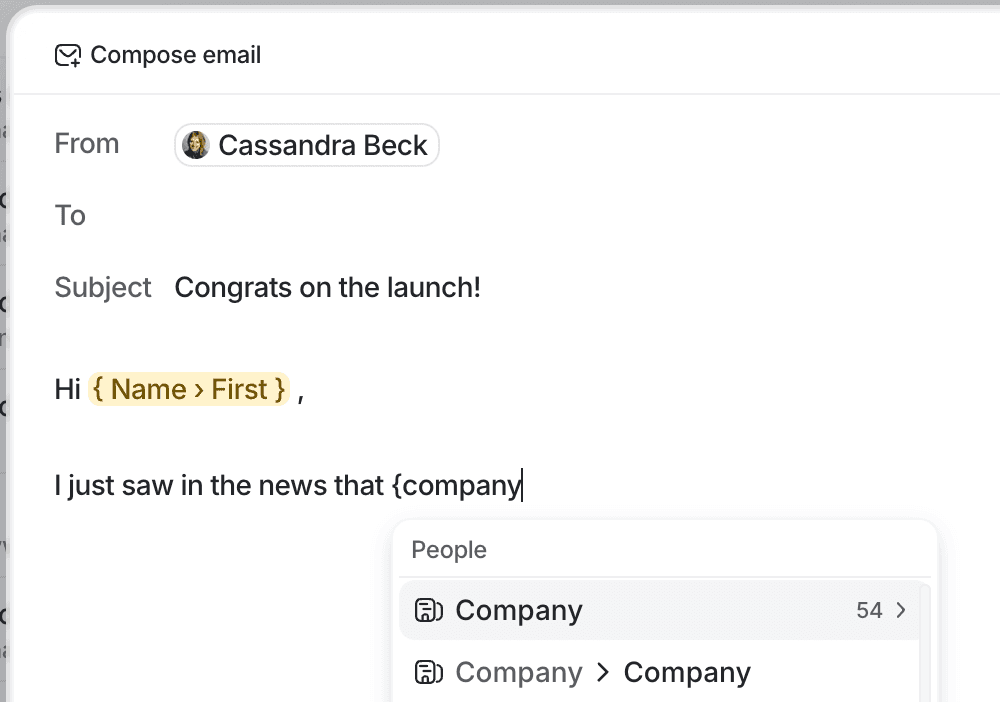
Task: Click the subject field reading Congrats on the launch!
Action: click(328, 288)
